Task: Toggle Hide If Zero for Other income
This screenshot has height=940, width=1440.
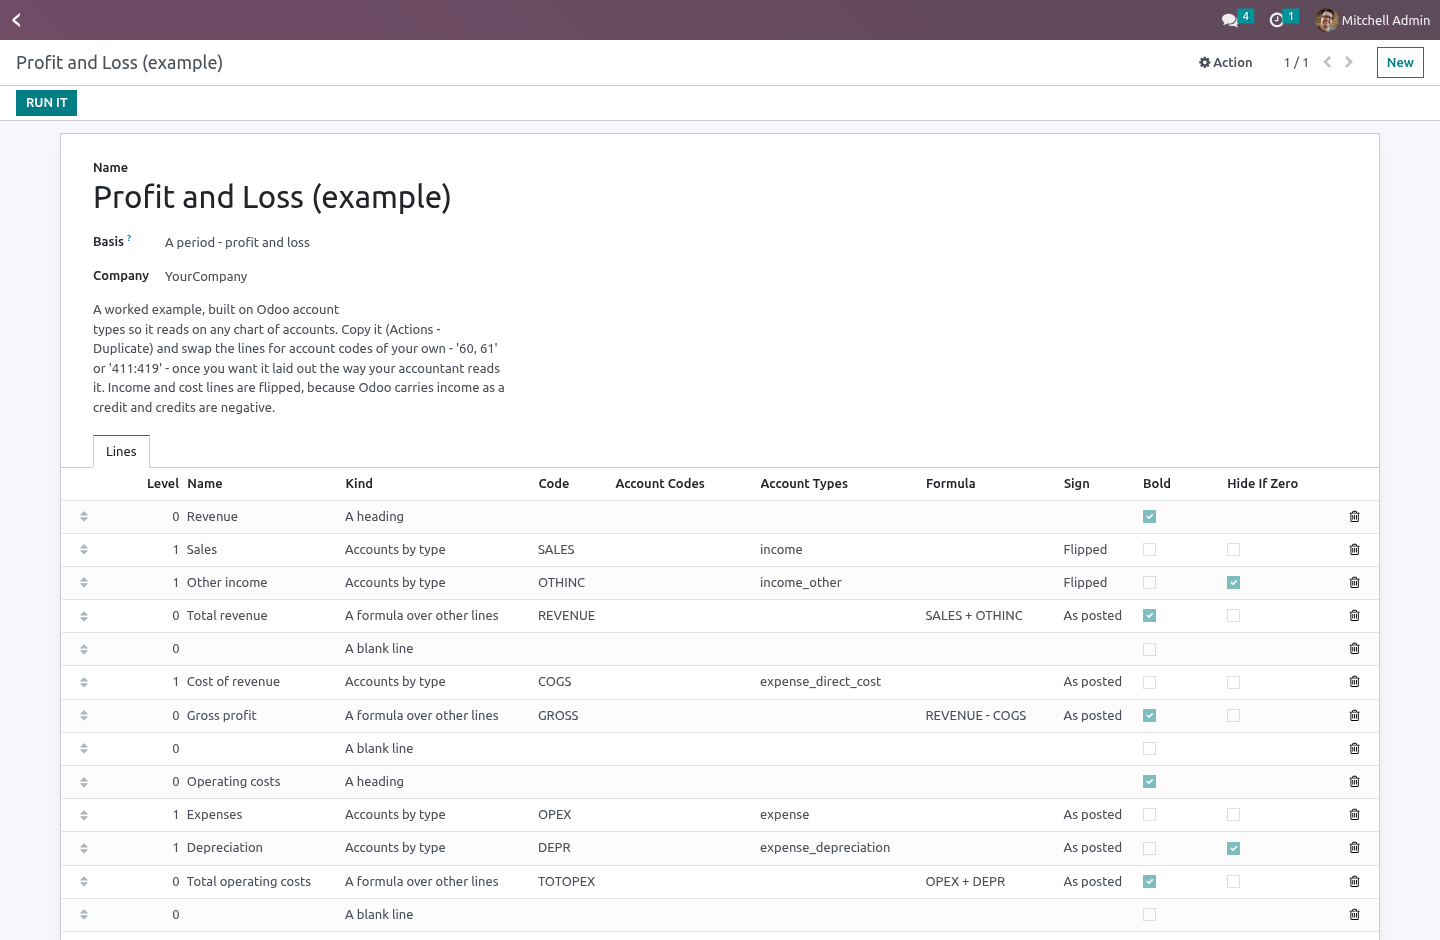Action: (1233, 583)
